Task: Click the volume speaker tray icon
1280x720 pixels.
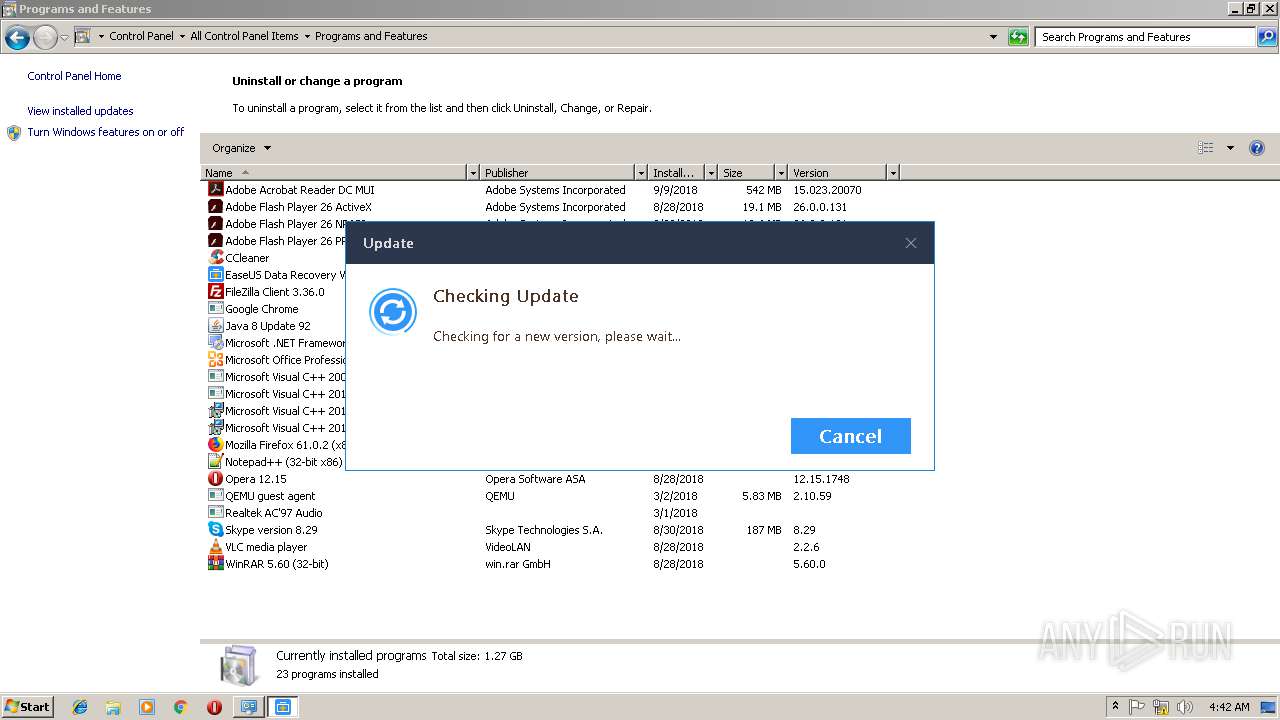Action: point(1185,707)
